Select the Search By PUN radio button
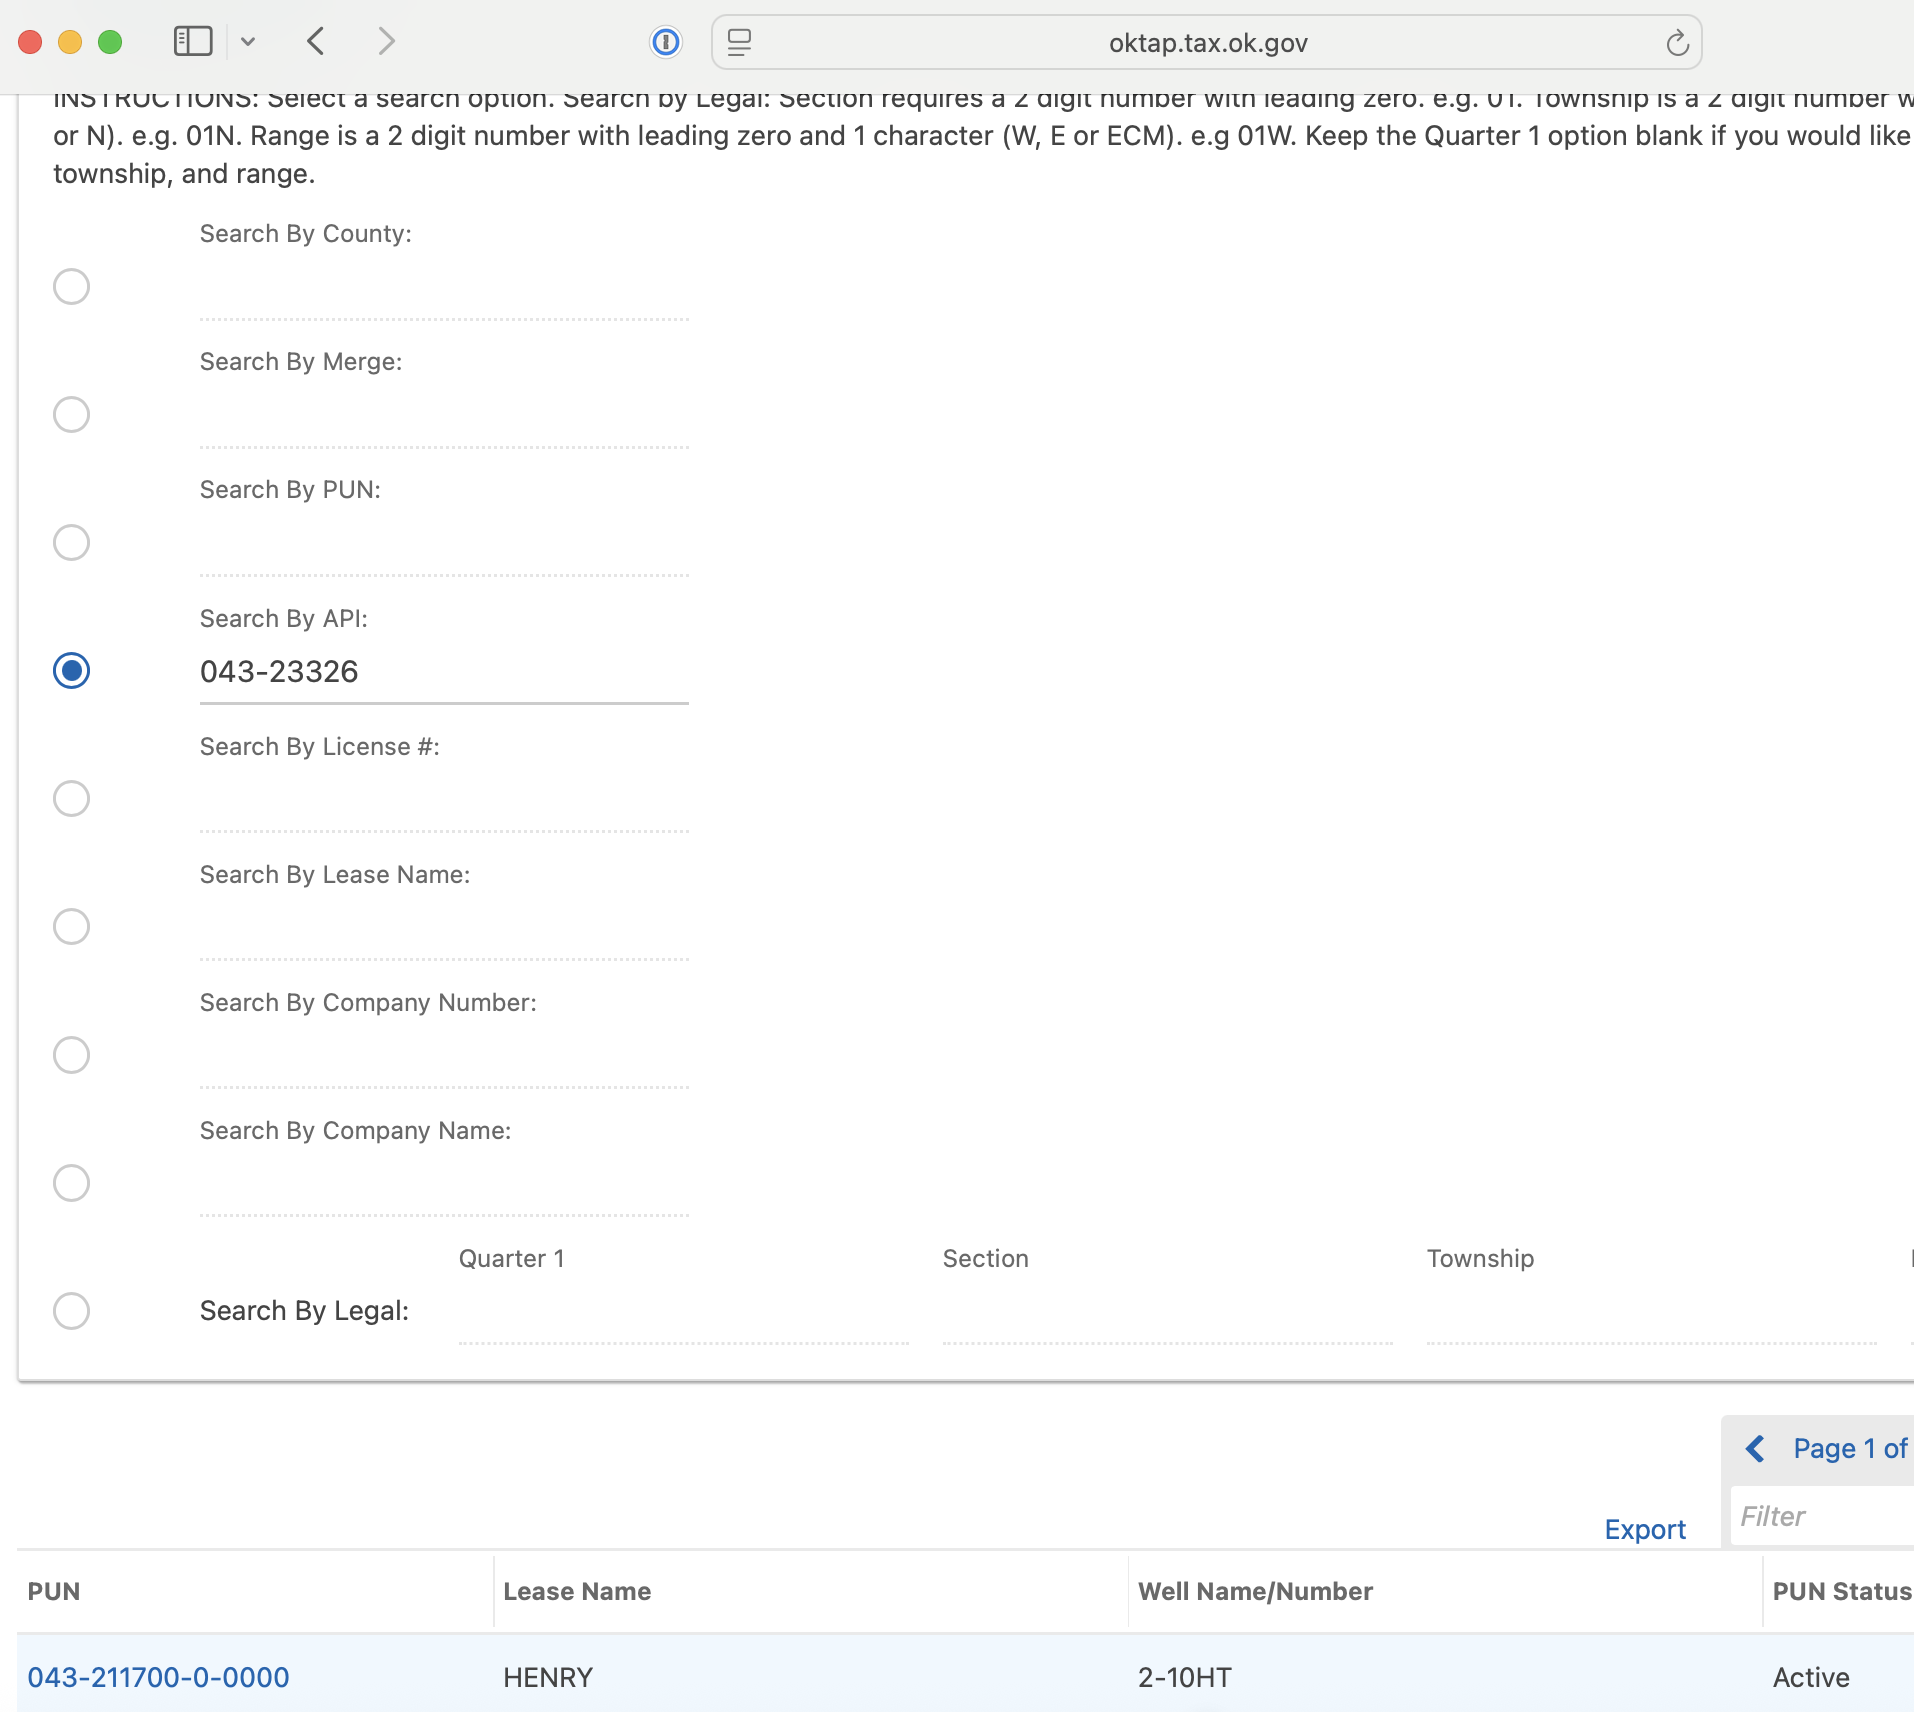 pyautogui.click(x=71, y=543)
